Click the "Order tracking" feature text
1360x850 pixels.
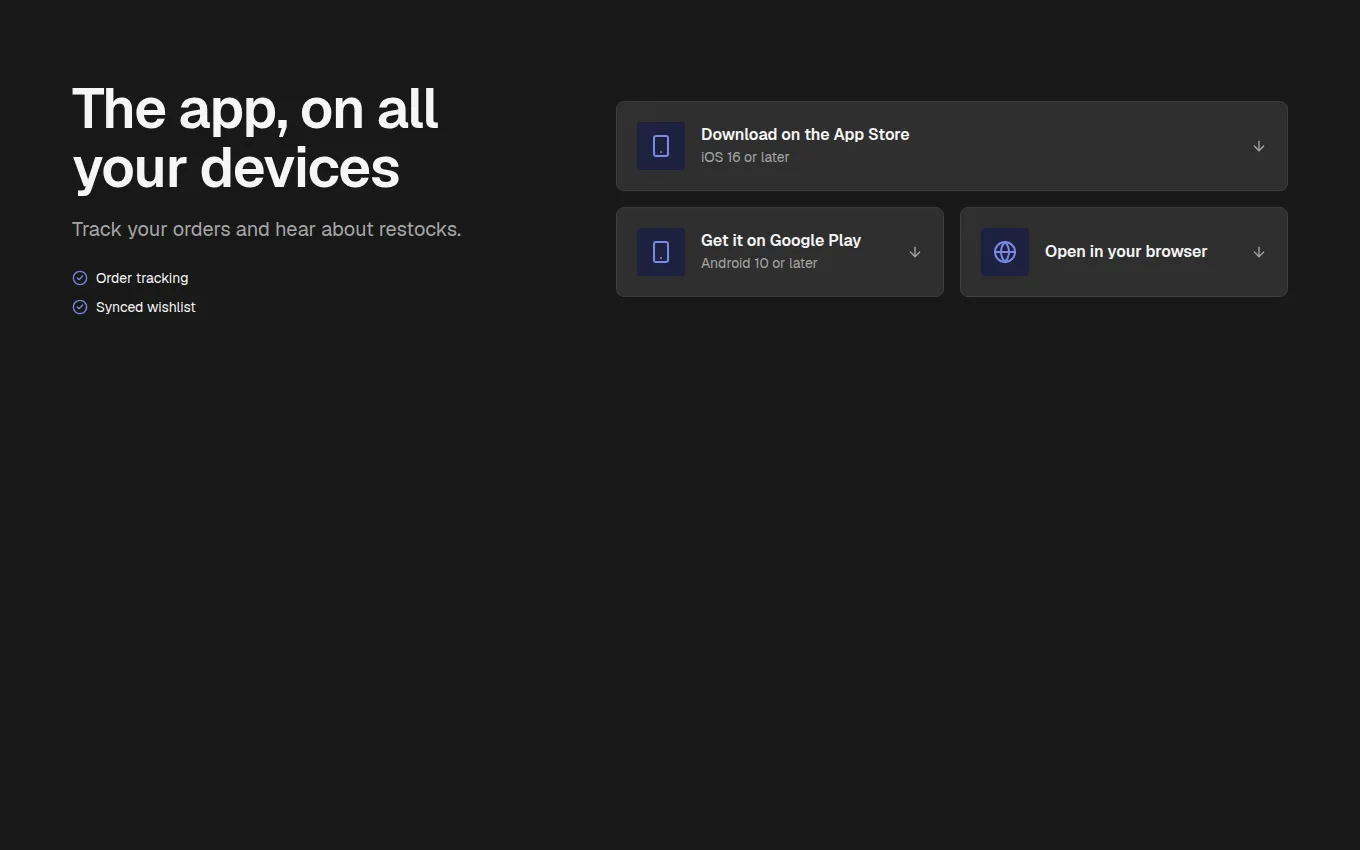(142, 278)
